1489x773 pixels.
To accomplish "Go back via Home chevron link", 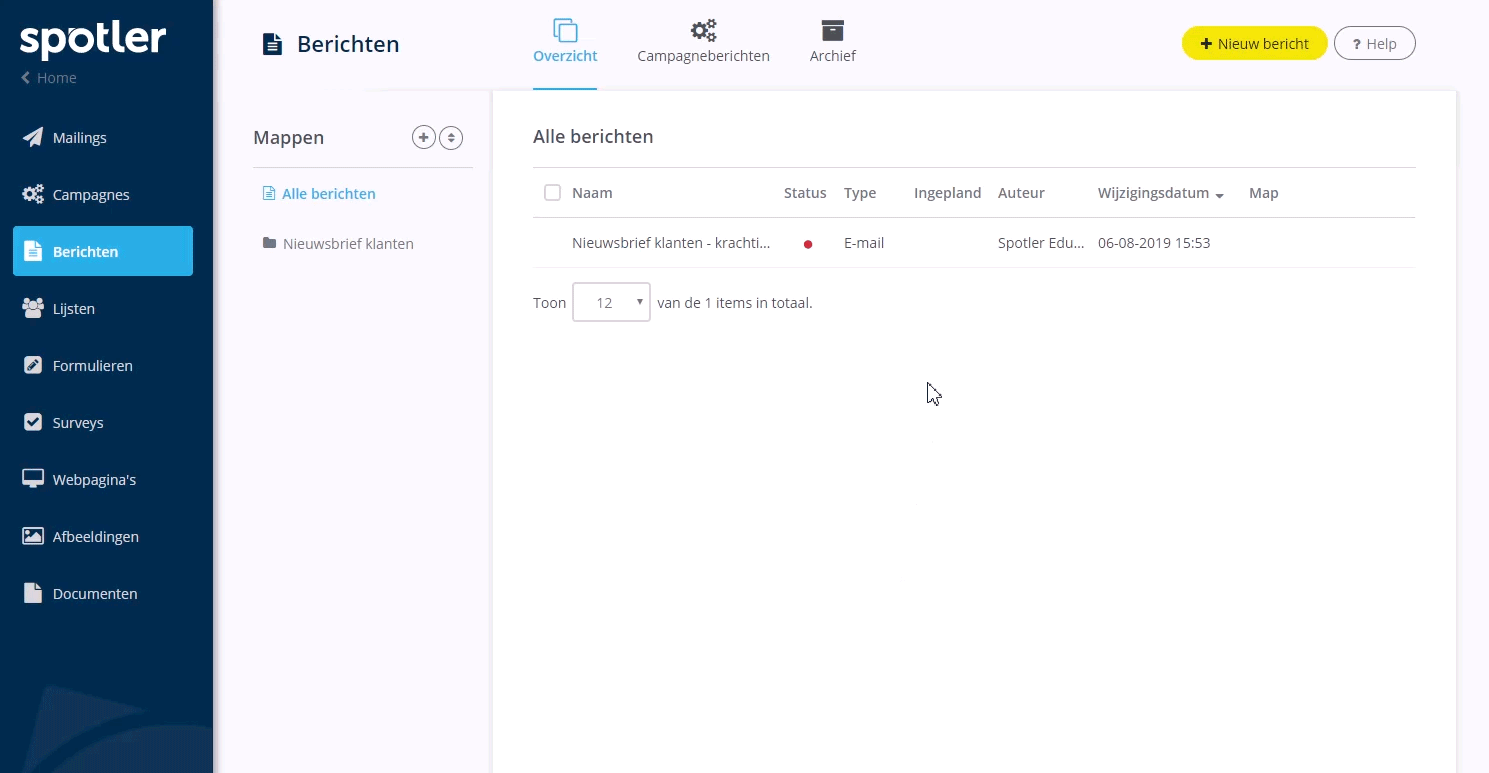I will point(49,78).
